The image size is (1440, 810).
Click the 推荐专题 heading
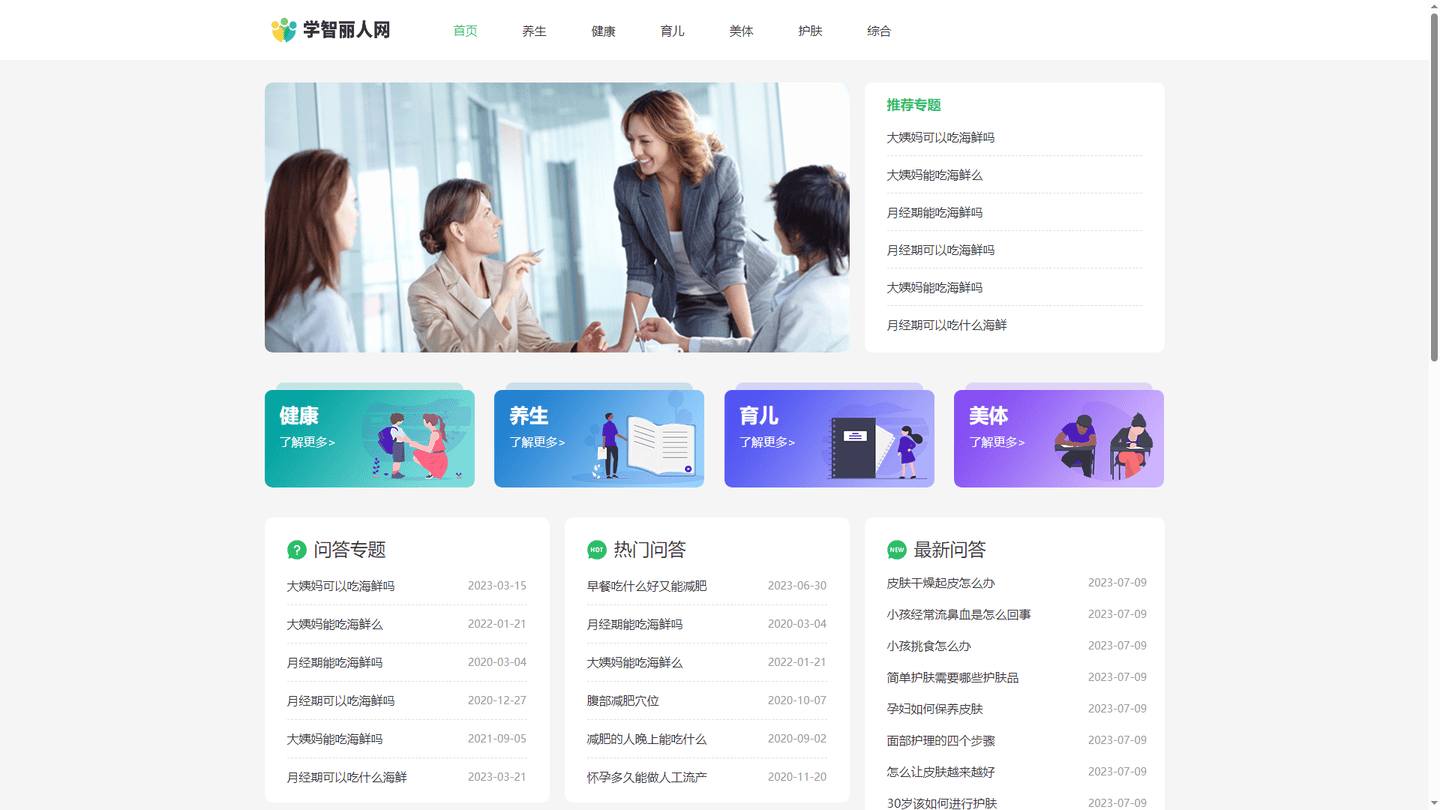tap(913, 105)
